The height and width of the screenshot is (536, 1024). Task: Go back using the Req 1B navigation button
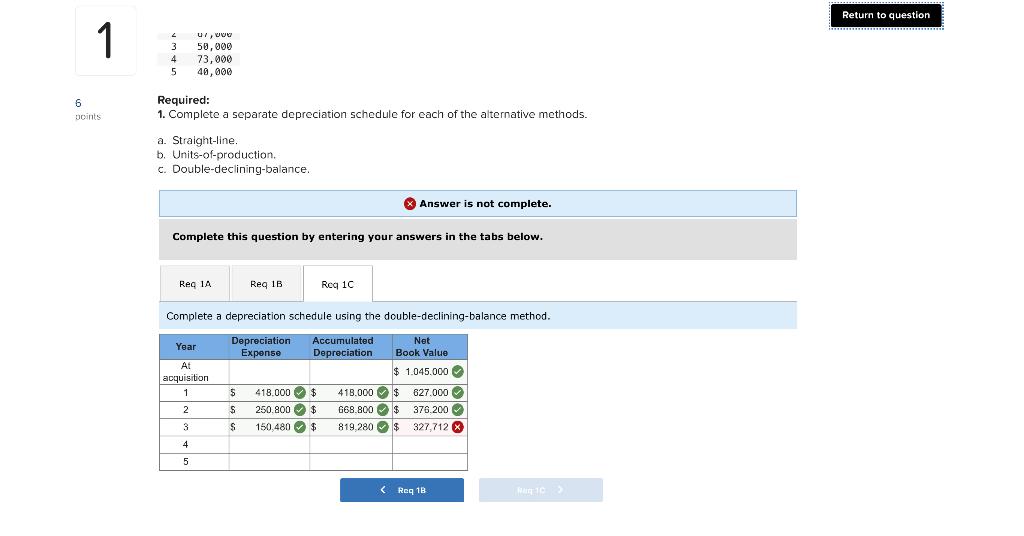402,490
